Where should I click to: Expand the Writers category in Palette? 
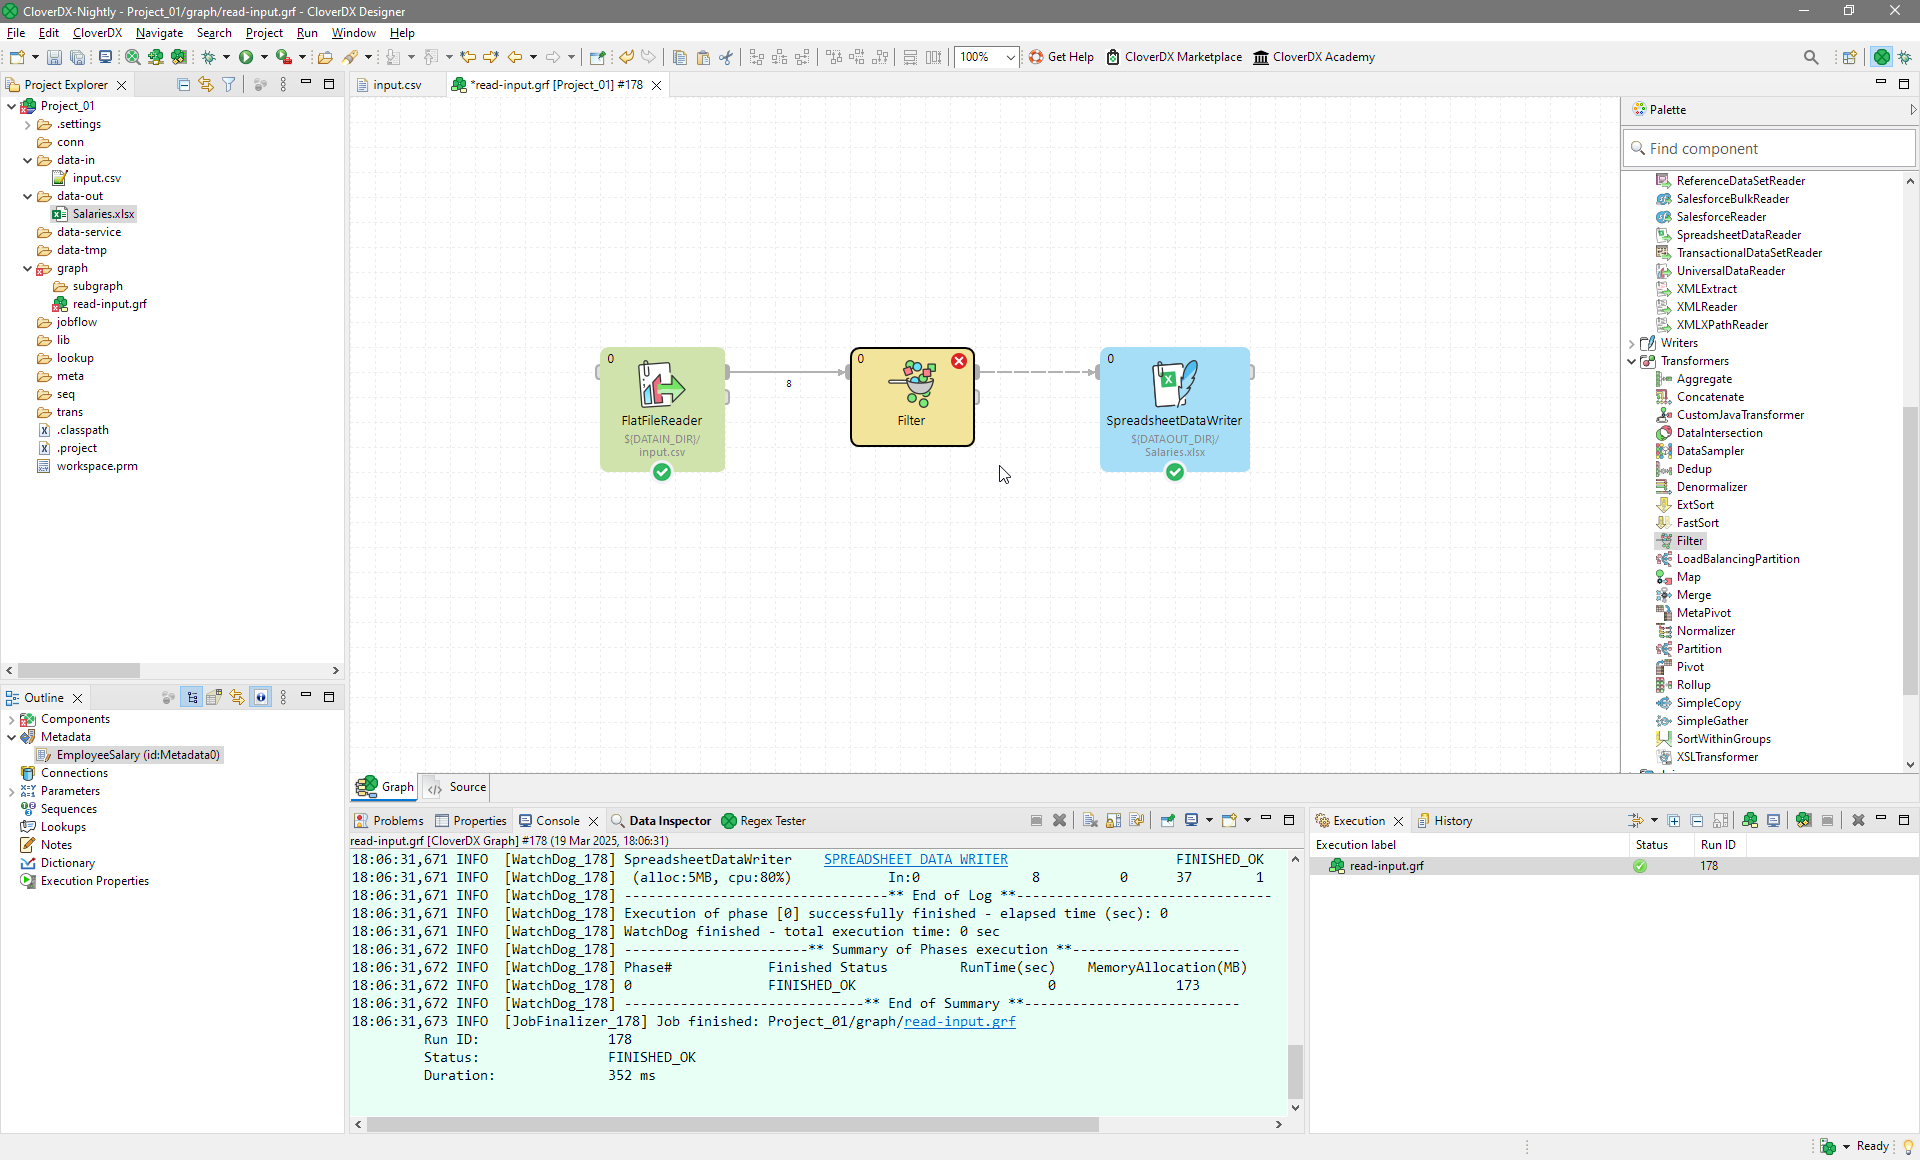[x=1632, y=343]
